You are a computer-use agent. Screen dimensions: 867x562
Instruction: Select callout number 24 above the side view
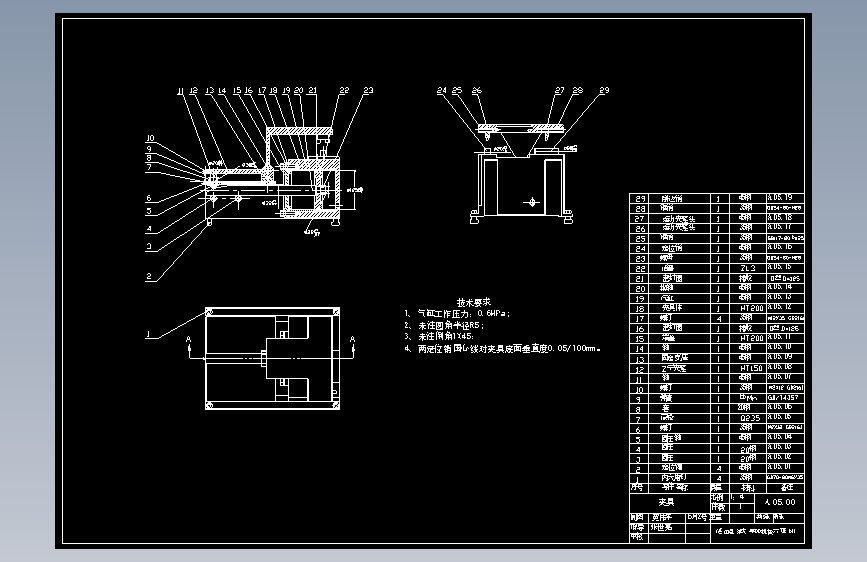pyautogui.click(x=441, y=90)
